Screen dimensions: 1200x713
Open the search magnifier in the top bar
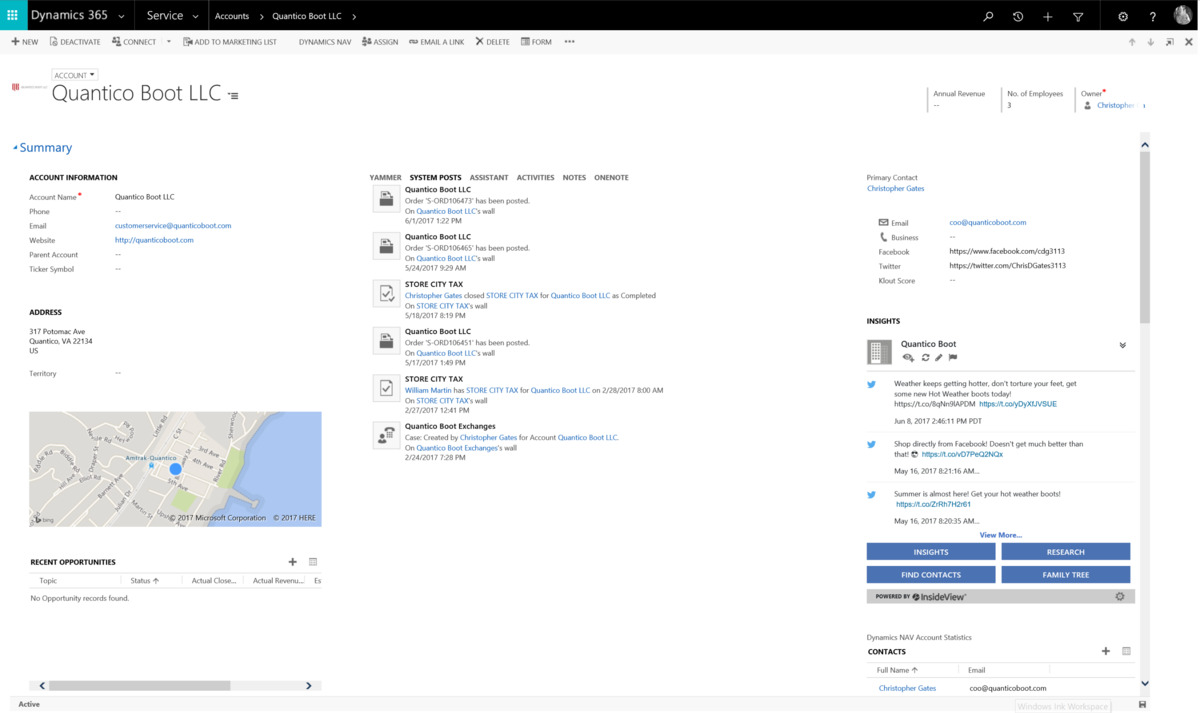pos(988,16)
